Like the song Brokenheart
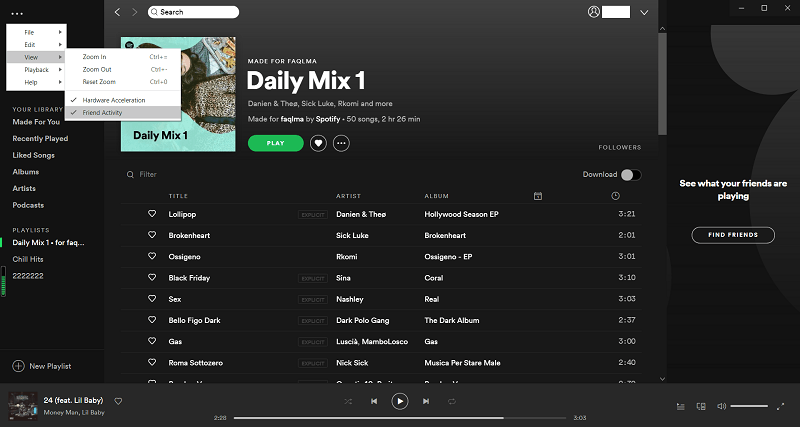Screen dimensions: 800x427 coord(152,235)
